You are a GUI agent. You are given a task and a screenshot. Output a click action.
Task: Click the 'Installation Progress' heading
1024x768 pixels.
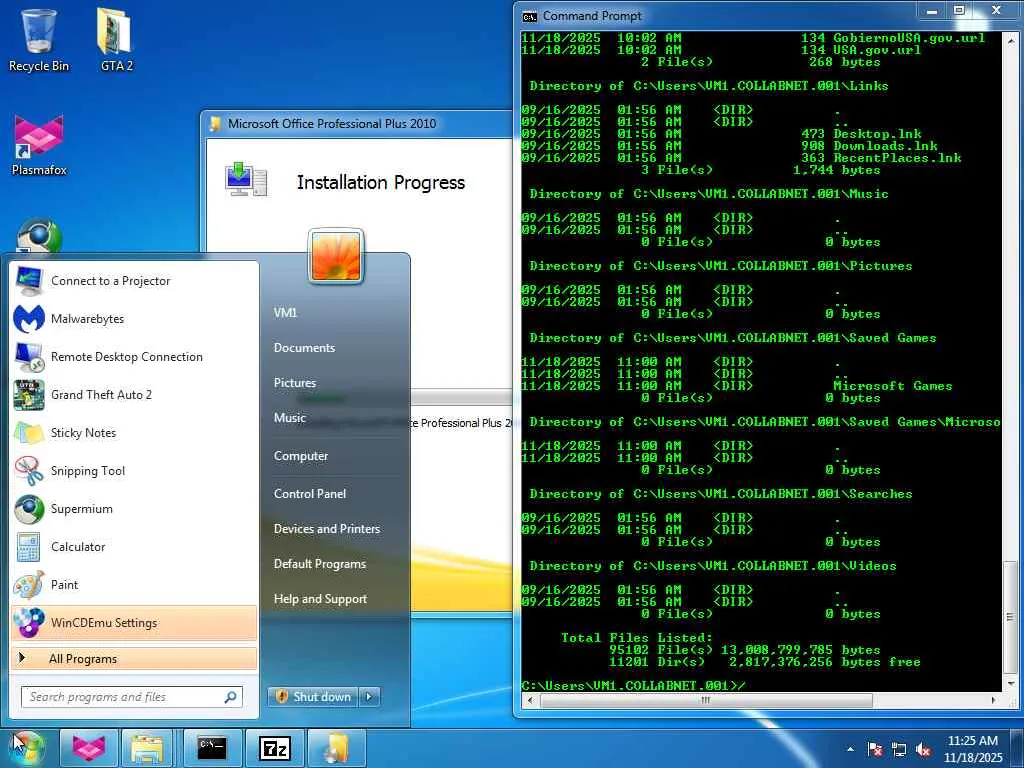pyautogui.click(x=381, y=183)
